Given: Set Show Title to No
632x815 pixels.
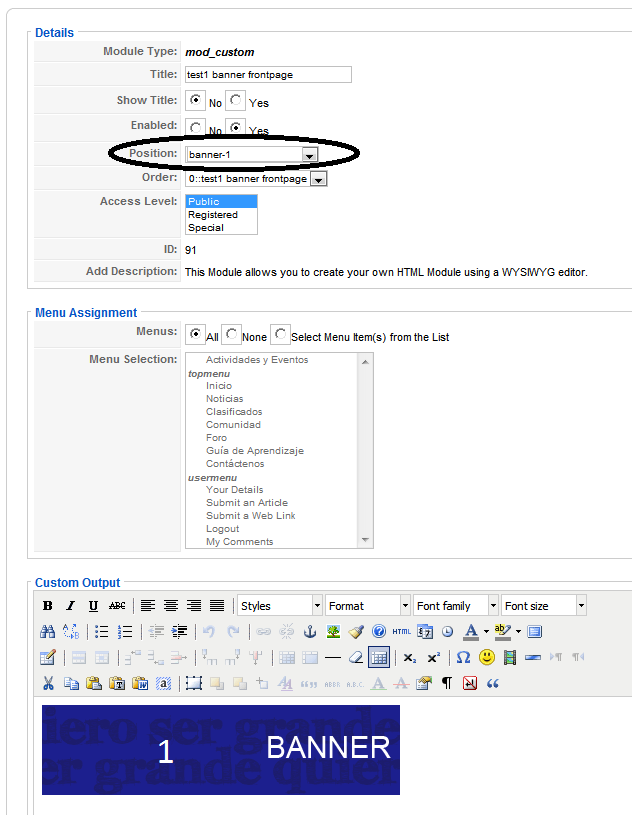Looking at the screenshot, I should pyautogui.click(x=195, y=100).
